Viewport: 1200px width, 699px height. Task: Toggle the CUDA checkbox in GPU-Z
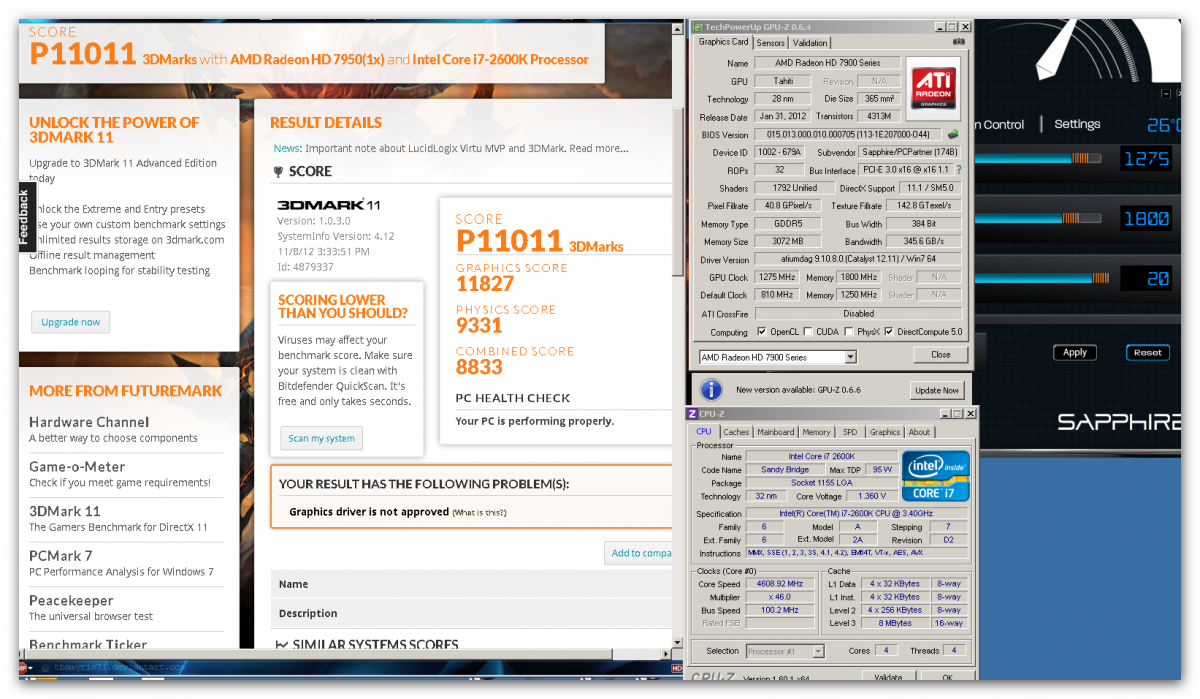(x=807, y=331)
